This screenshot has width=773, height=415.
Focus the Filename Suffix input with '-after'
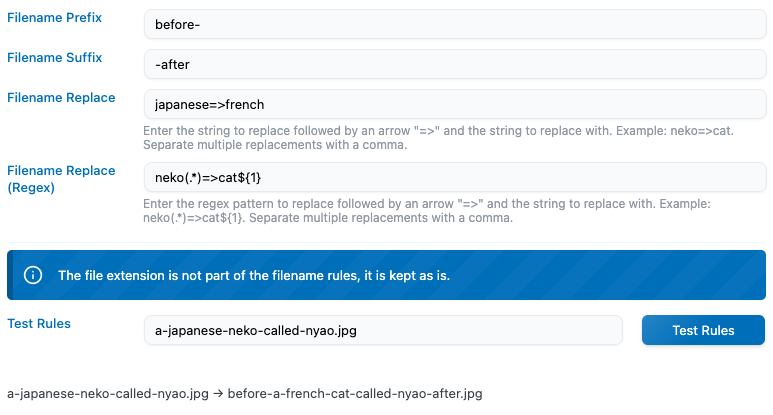point(455,64)
